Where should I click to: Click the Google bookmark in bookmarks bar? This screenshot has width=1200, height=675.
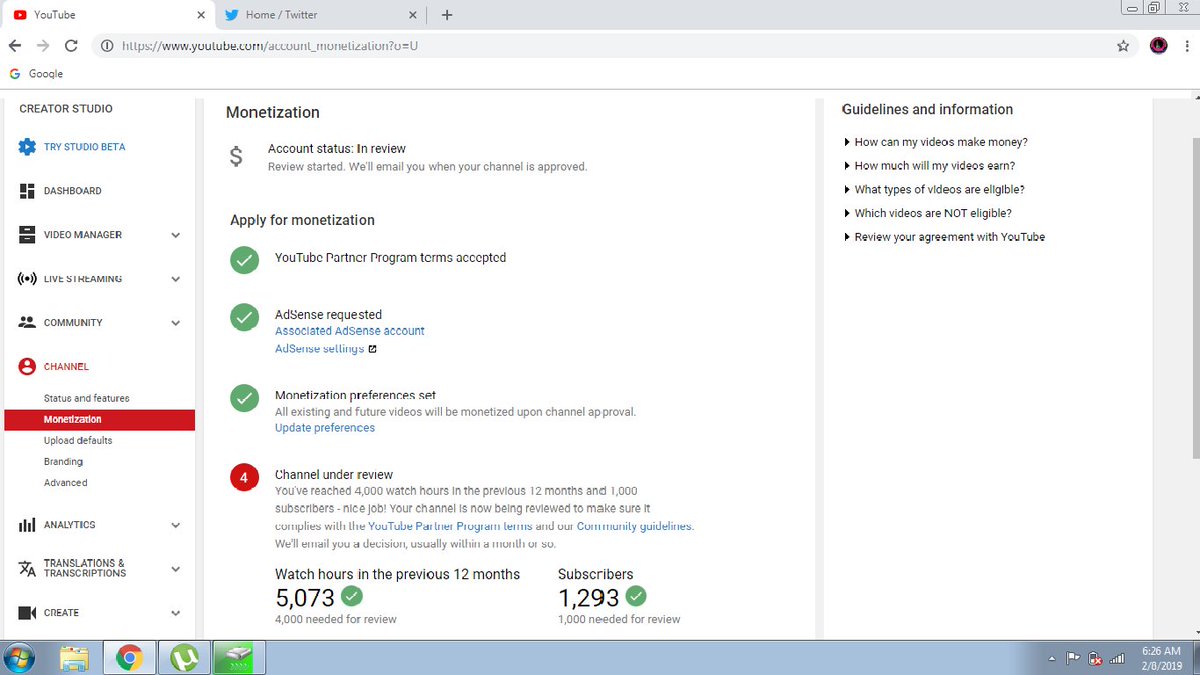(37, 74)
